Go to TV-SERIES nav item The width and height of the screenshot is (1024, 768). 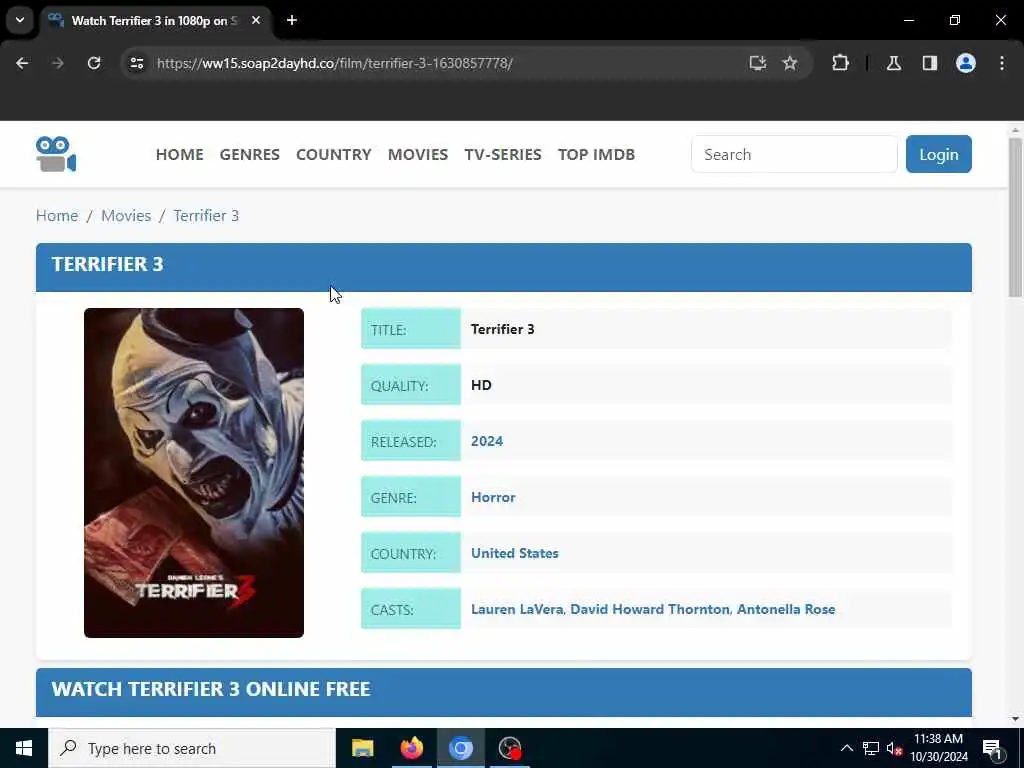[x=503, y=155]
